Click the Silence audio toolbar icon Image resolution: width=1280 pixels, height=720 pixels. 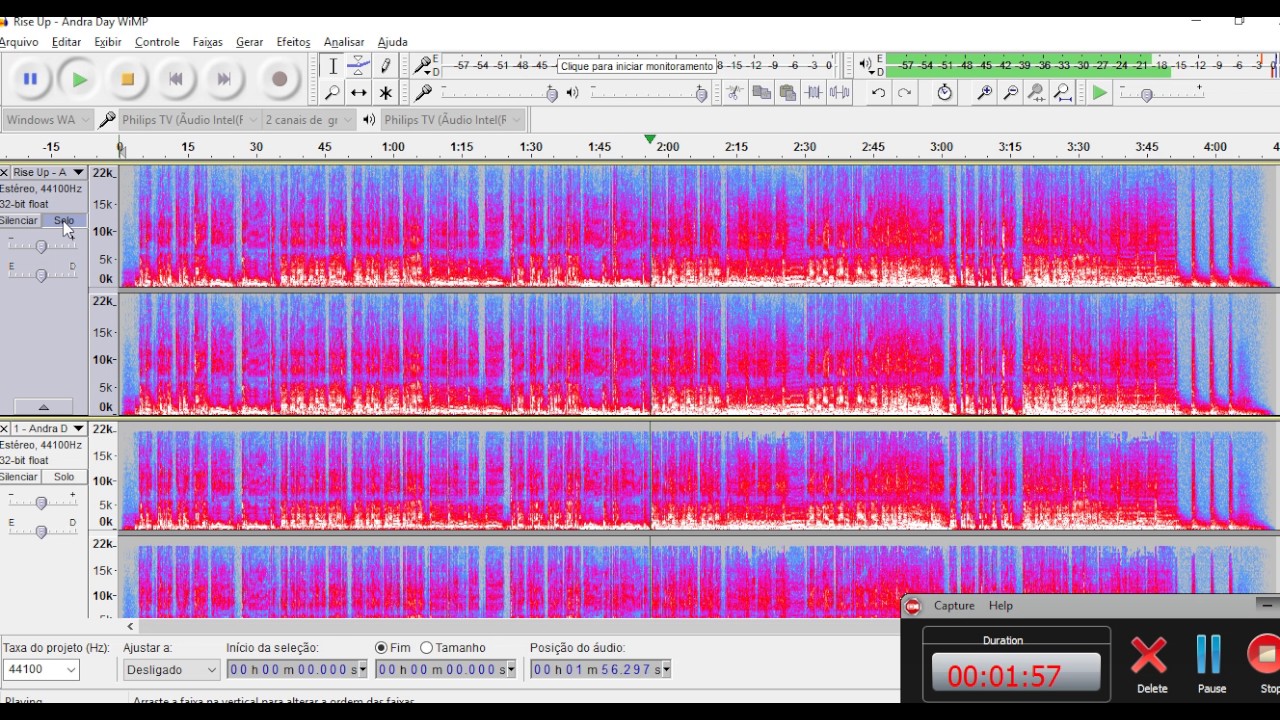[839, 93]
